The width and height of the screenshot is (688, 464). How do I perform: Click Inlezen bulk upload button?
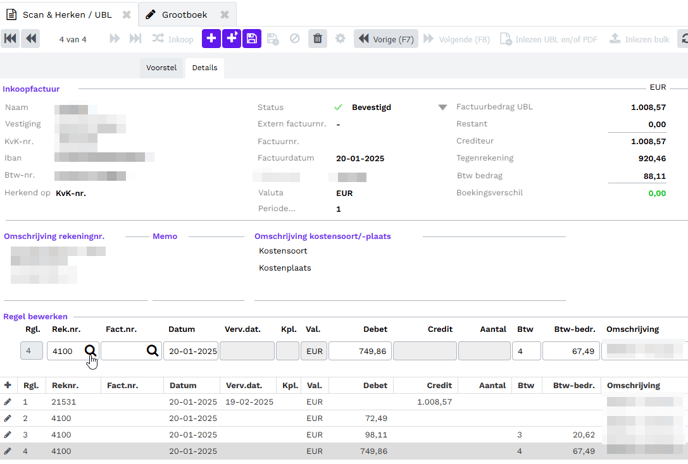639,39
